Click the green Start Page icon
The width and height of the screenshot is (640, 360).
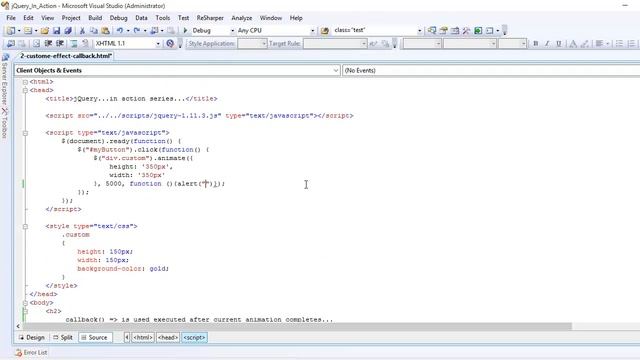478,31
